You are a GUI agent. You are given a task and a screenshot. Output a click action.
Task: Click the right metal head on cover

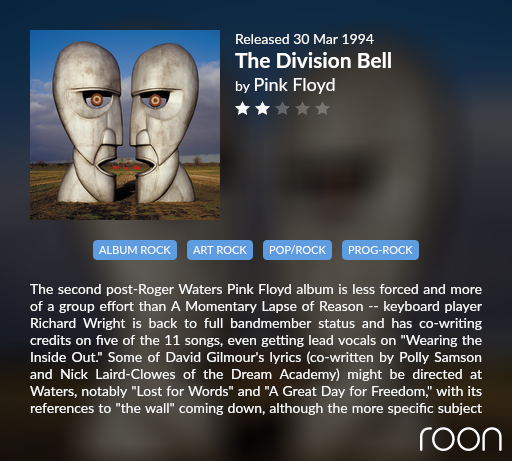163,122
